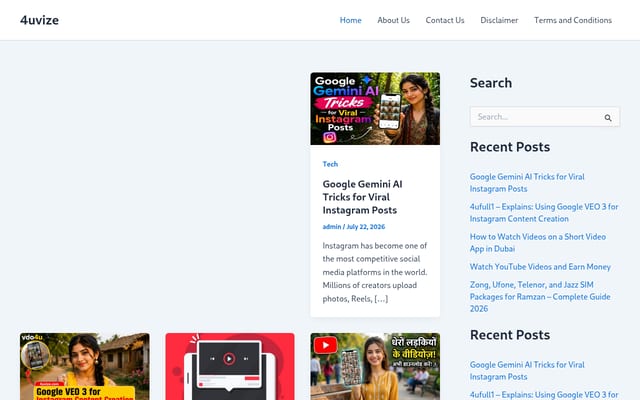Open How to Watch Videos in Dubai link
The width and height of the screenshot is (640, 400).
coord(538,242)
